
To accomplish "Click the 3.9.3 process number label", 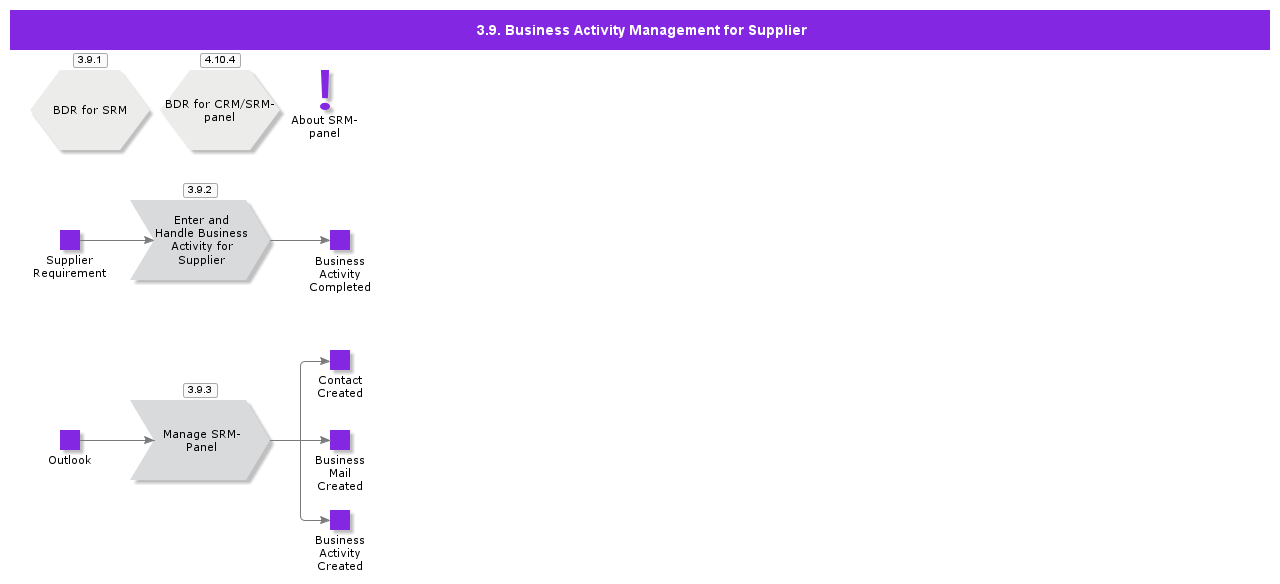I will [200, 390].
